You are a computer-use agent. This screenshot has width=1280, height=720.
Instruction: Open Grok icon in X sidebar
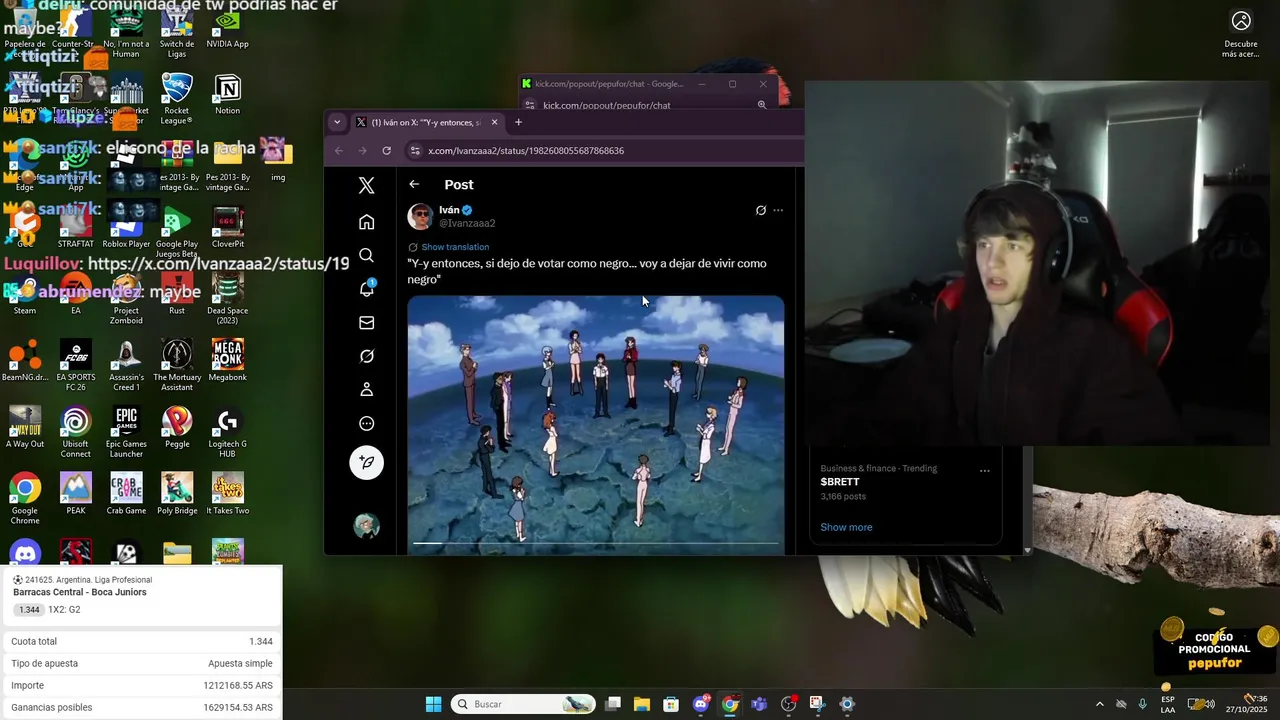(x=366, y=356)
